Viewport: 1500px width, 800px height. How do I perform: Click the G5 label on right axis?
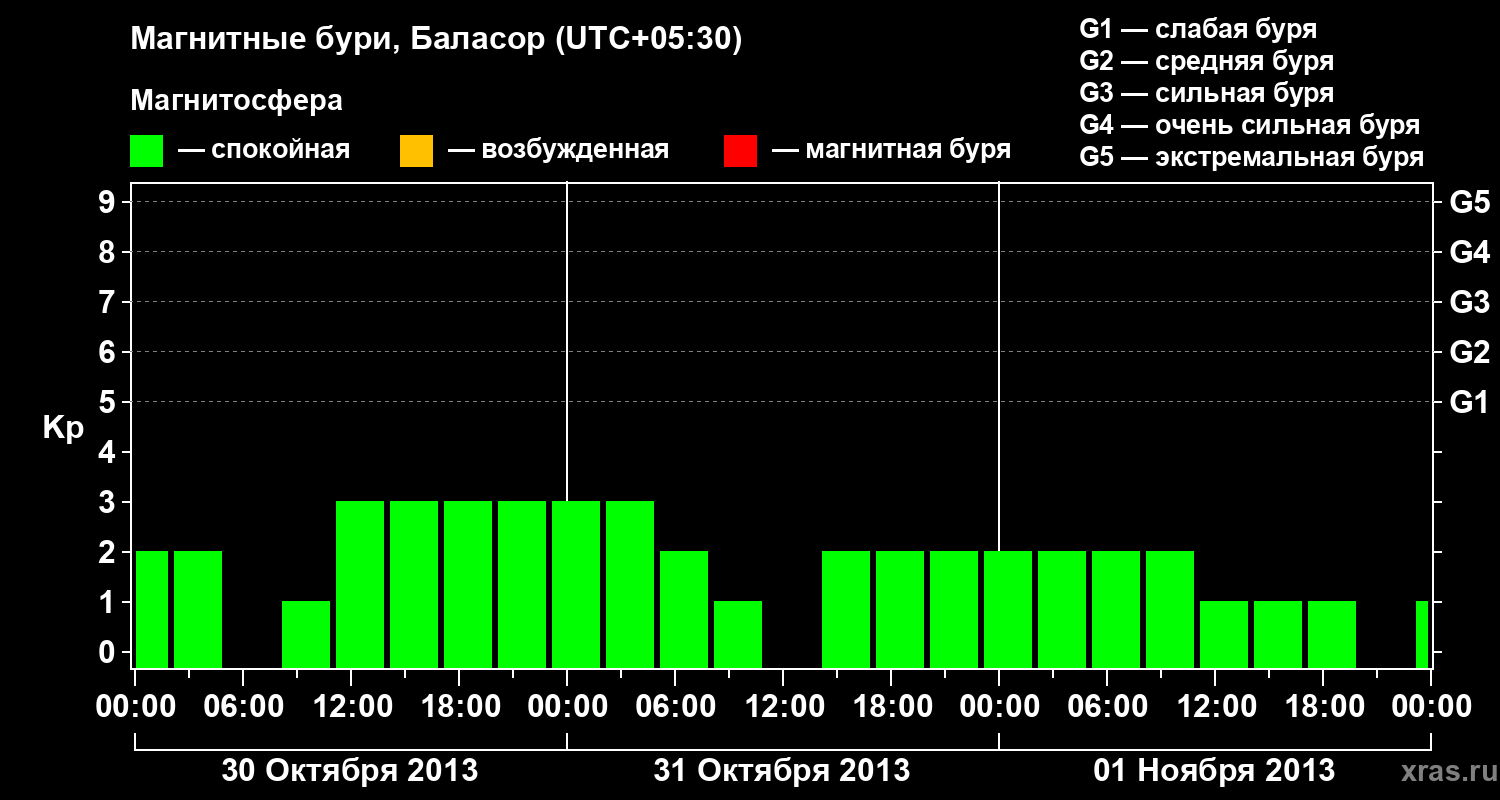pyautogui.click(x=1470, y=202)
